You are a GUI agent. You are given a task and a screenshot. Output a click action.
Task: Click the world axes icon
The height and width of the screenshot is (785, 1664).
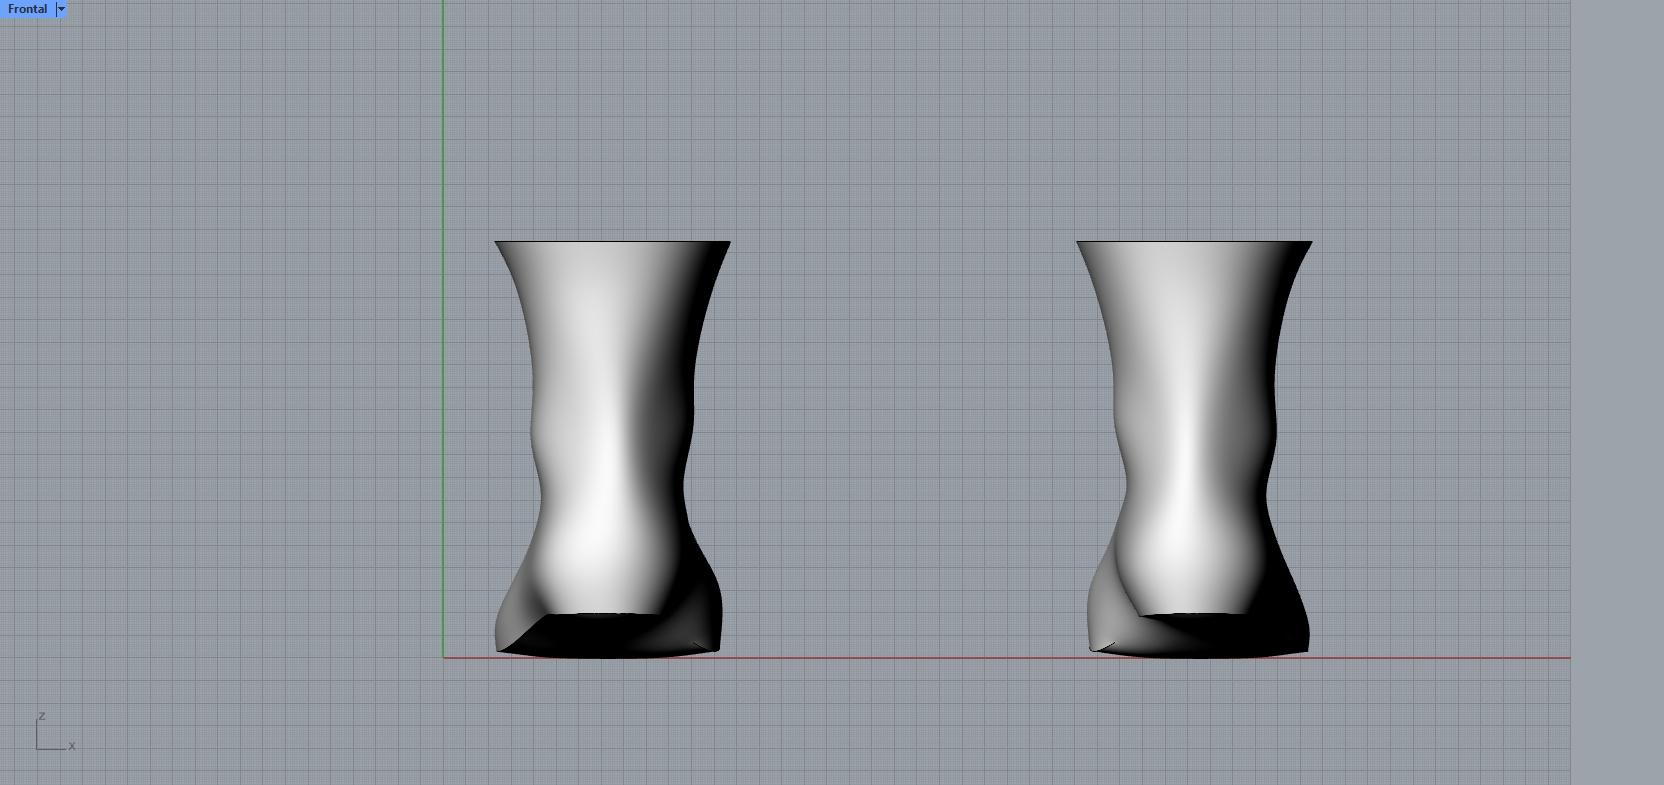55,731
